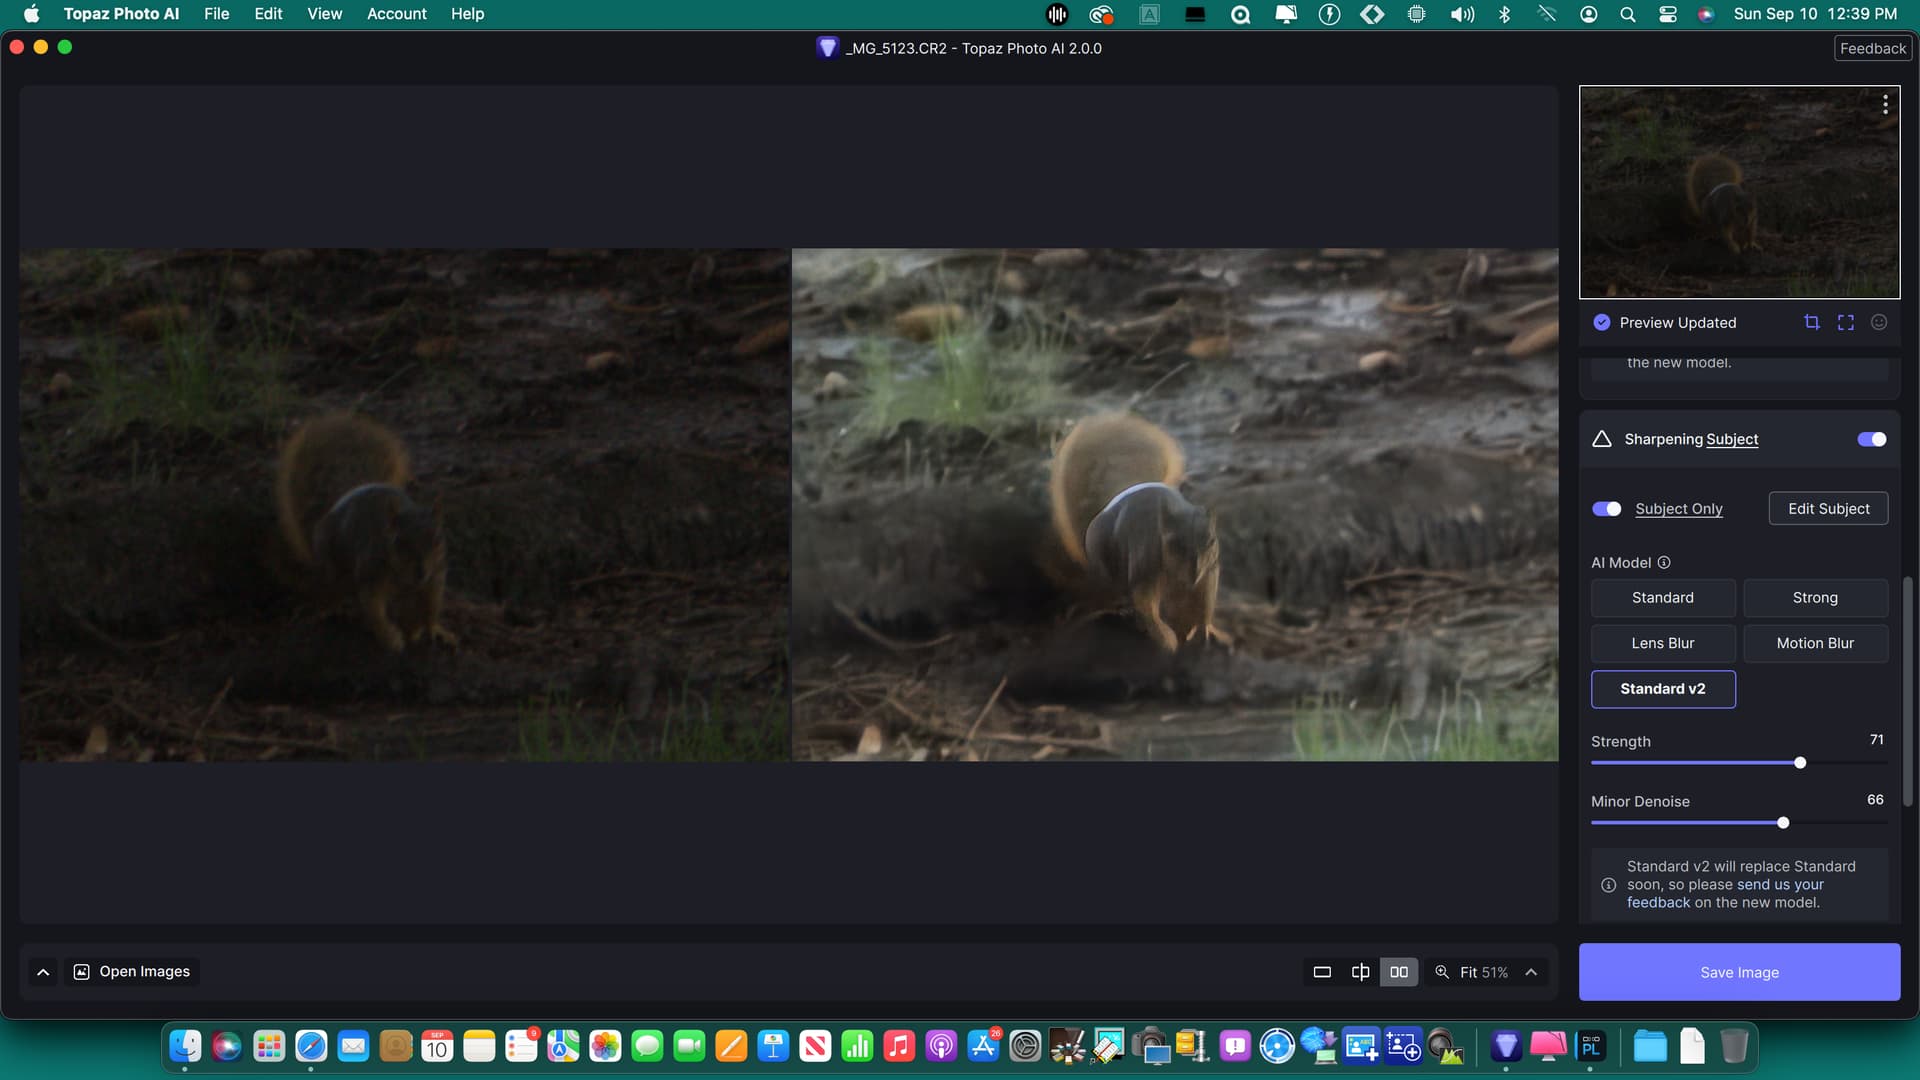This screenshot has width=1920, height=1080.
Task: Click the navigator thumbnail preview
Action: 1739,192
